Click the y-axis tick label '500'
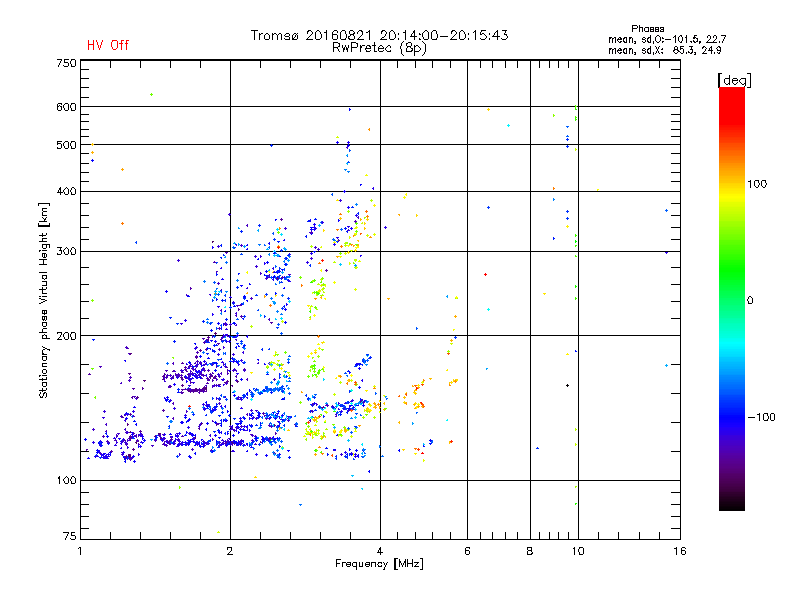Viewport: 800px width, 600px height. click(x=66, y=145)
